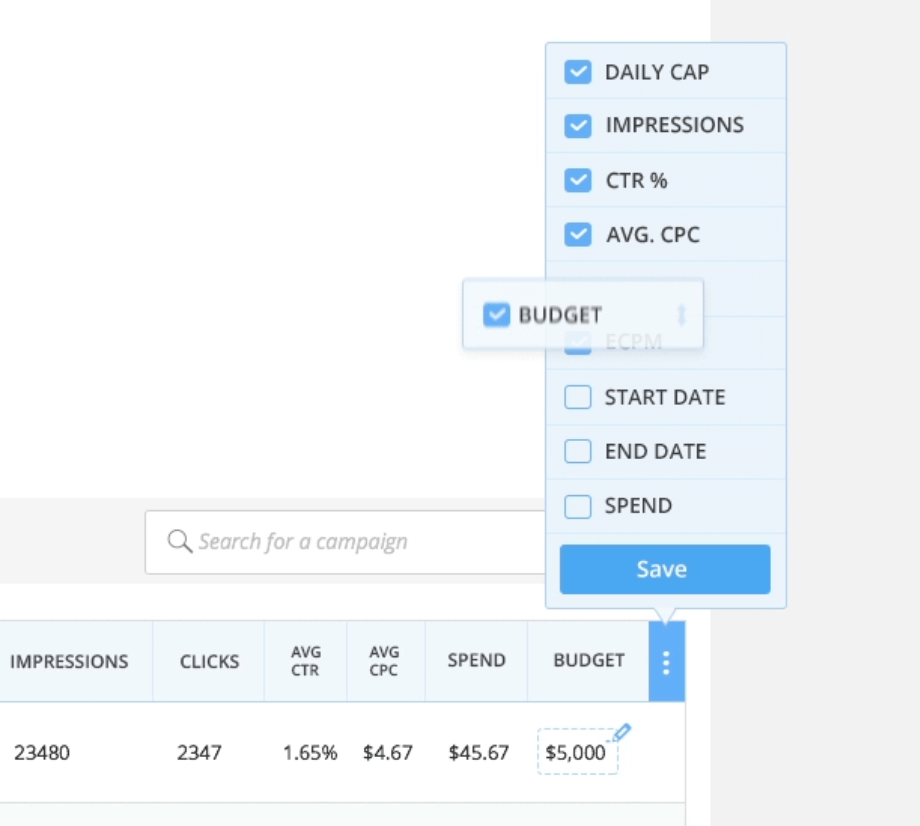Click the DAILY CAP label
The height and width of the screenshot is (826, 920).
(657, 72)
